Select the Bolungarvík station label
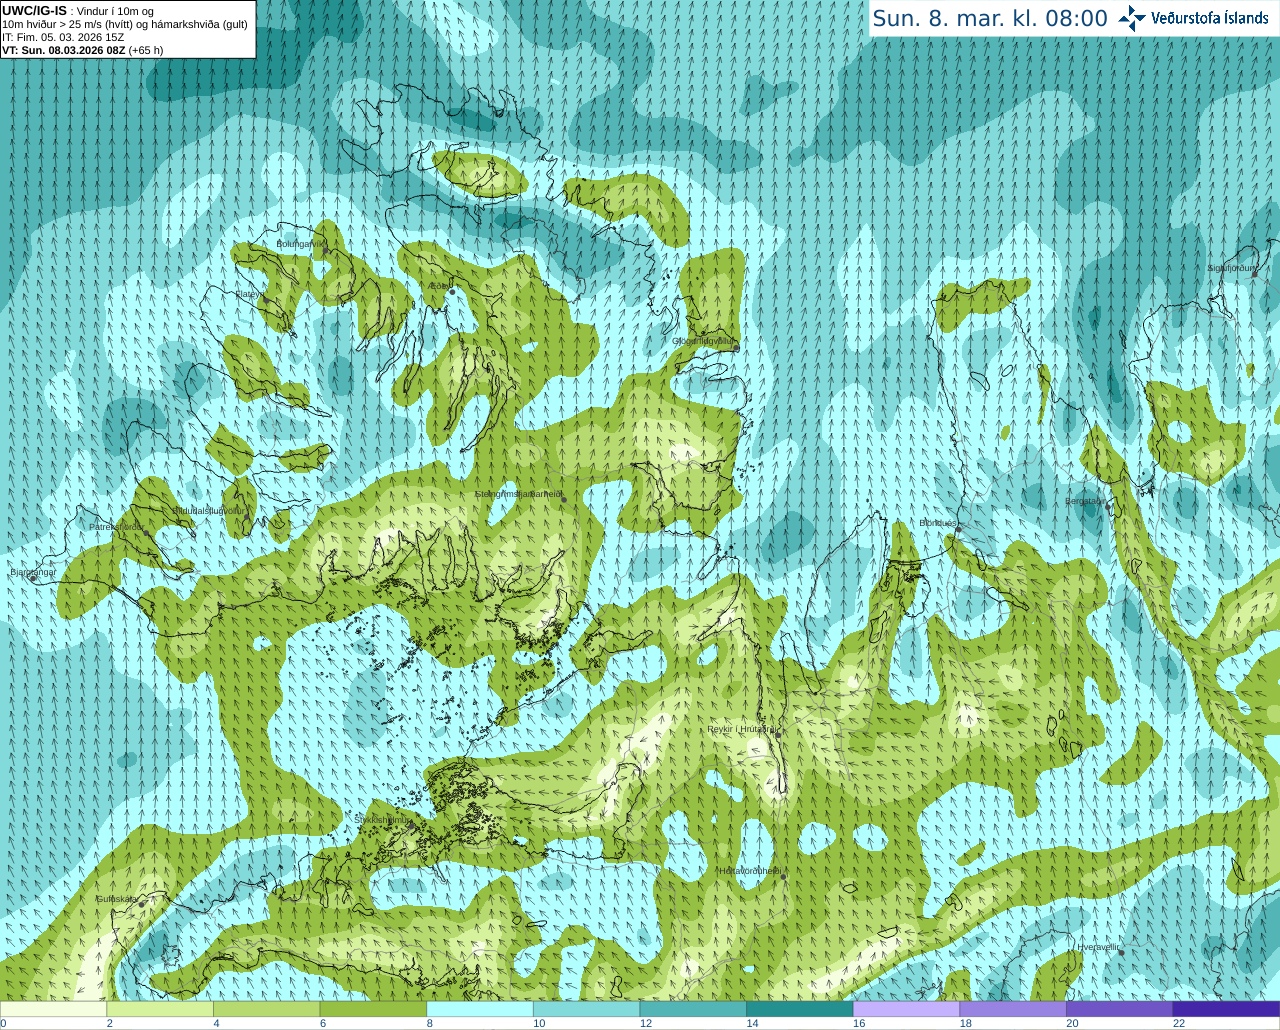 (x=302, y=244)
